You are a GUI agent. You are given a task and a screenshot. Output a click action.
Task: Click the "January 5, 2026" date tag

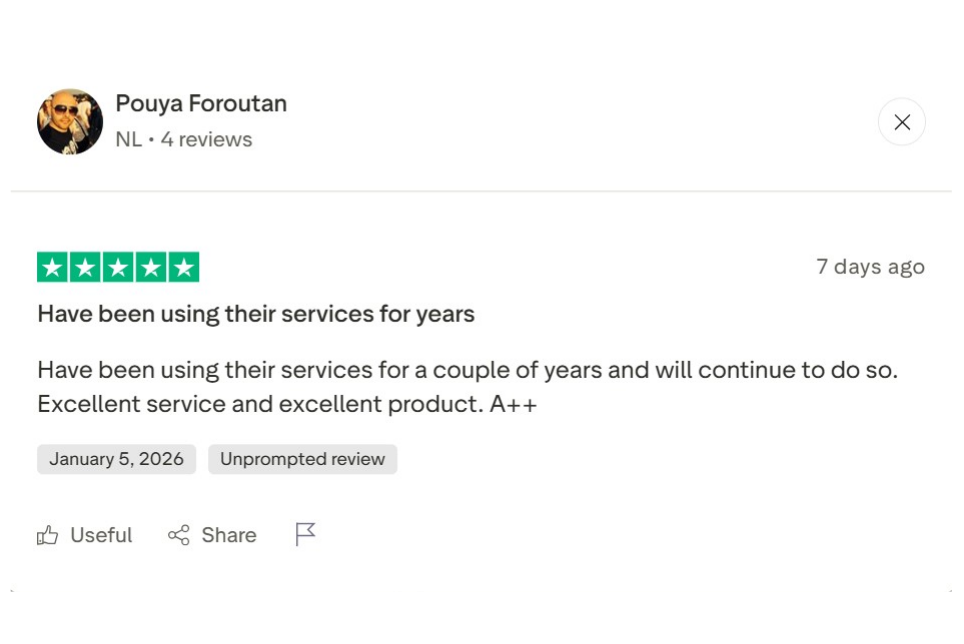tap(116, 459)
